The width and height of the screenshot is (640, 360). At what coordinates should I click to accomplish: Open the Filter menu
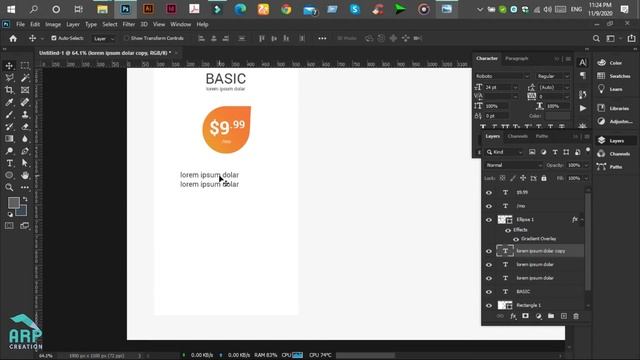(x=129, y=24)
